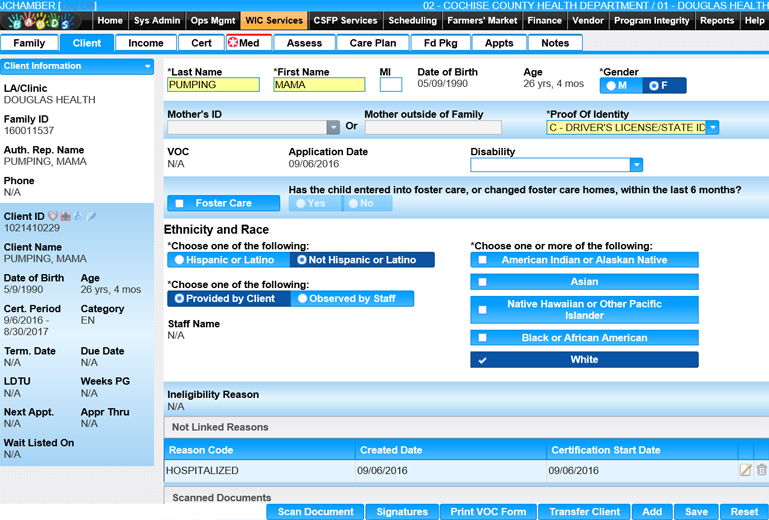
Task: Click the Scan Document button
Action: tap(315, 512)
